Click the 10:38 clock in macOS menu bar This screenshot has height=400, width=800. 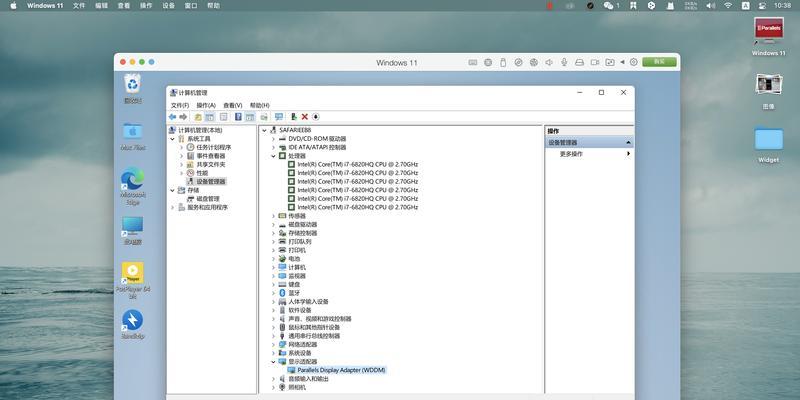[x=782, y=6]
